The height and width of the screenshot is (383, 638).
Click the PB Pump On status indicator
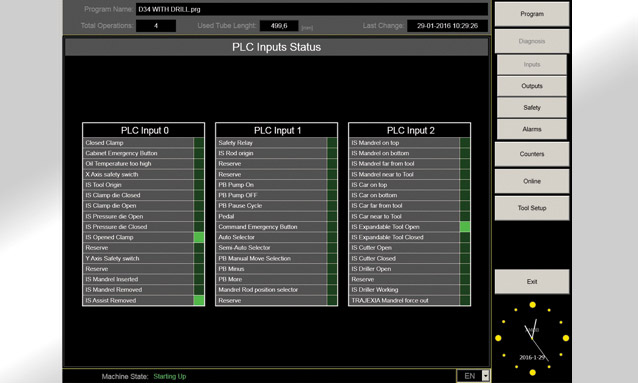coord(332,185)
